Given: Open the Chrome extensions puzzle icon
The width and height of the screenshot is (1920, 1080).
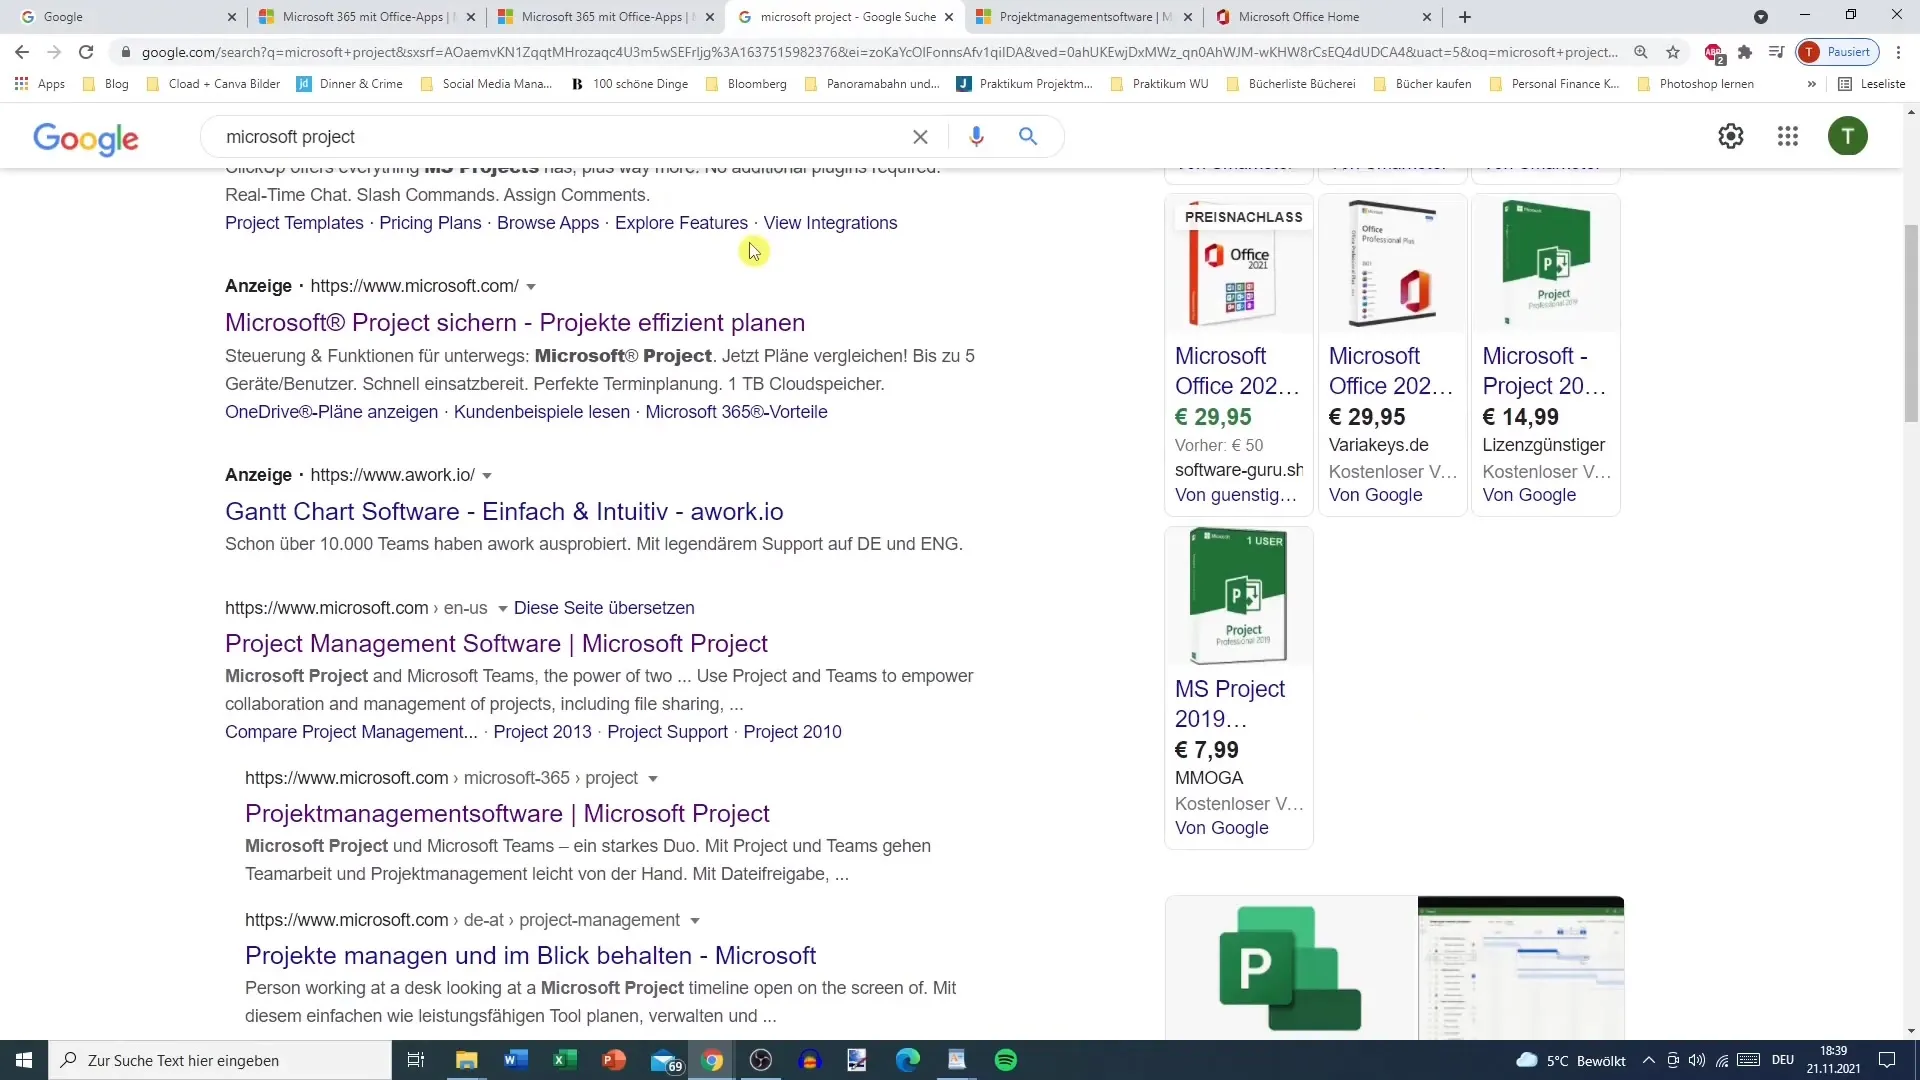Looking at the screenshot, I should [x=1745, y=52].
